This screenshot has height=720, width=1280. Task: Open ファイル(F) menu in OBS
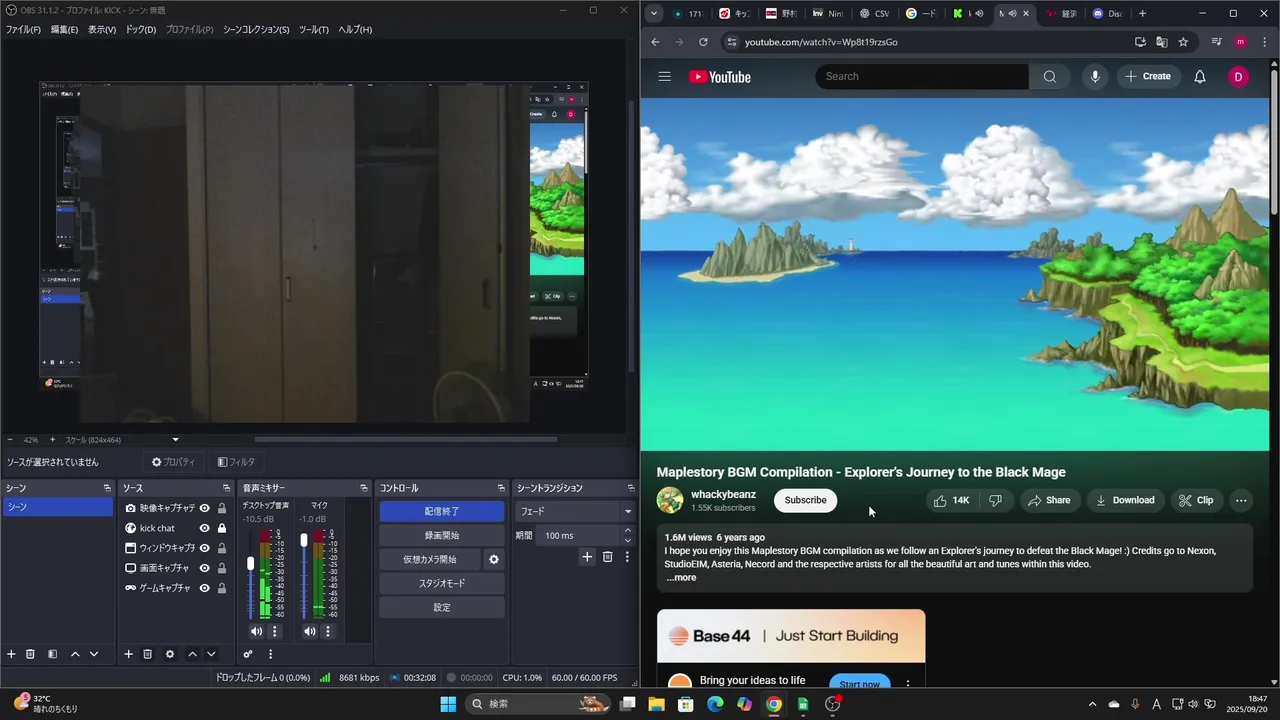(23, 30)
